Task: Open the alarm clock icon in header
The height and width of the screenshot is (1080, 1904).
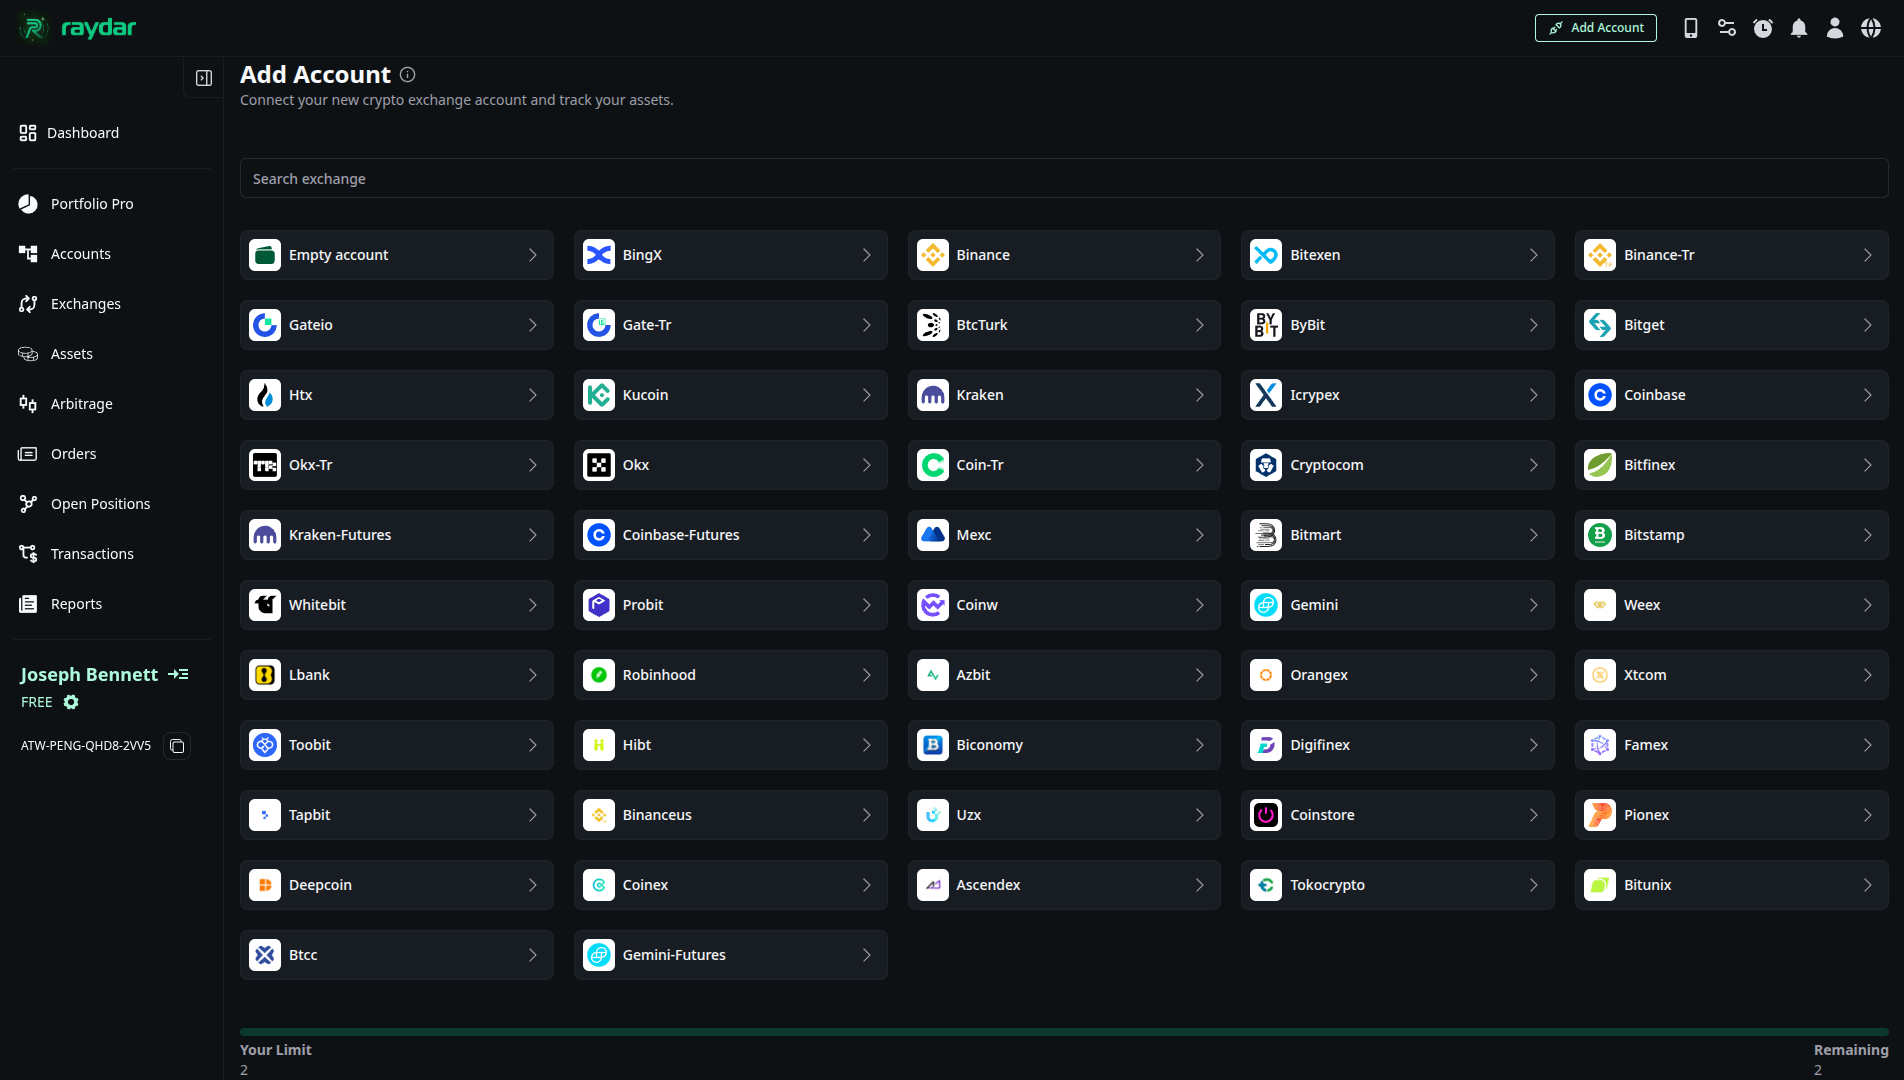Action: coord(1763,28)
